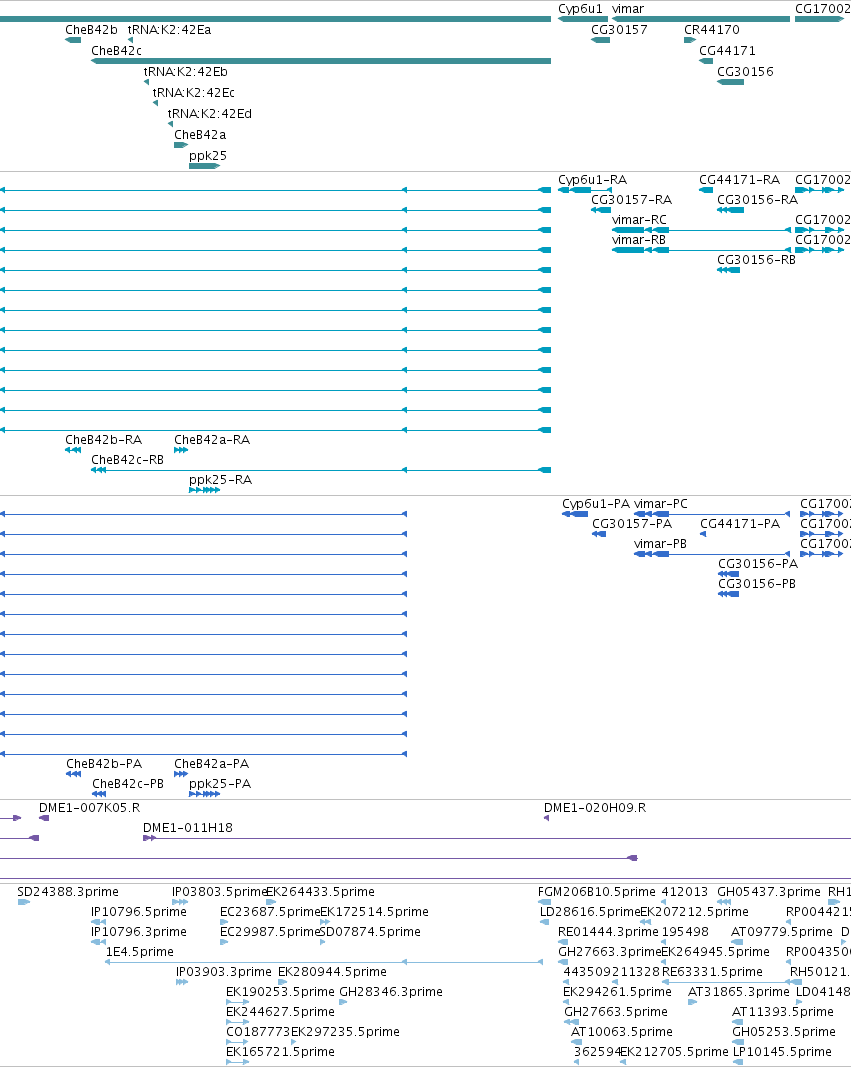The height and width of the screenshot is (1067, 851).
Task: Click the DME1-007K05.R feature
Action: [x=44, y=818]
